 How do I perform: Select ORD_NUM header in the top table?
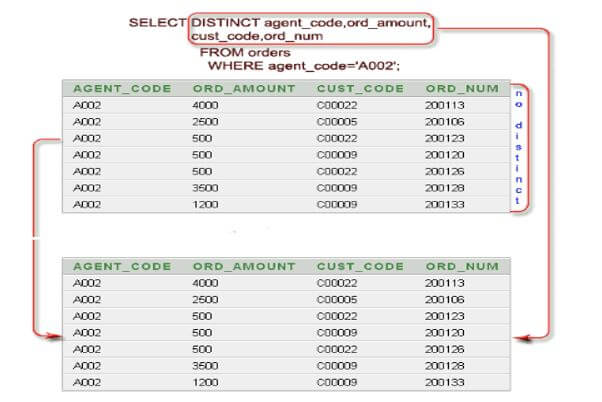(461, 88)
